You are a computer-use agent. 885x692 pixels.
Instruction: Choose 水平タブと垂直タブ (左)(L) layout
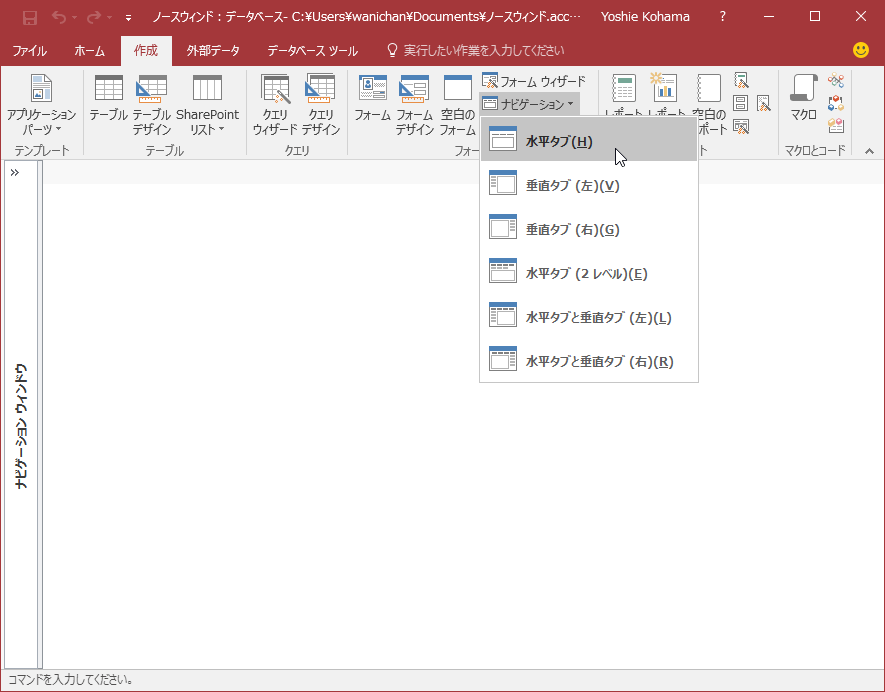point(589,317)
